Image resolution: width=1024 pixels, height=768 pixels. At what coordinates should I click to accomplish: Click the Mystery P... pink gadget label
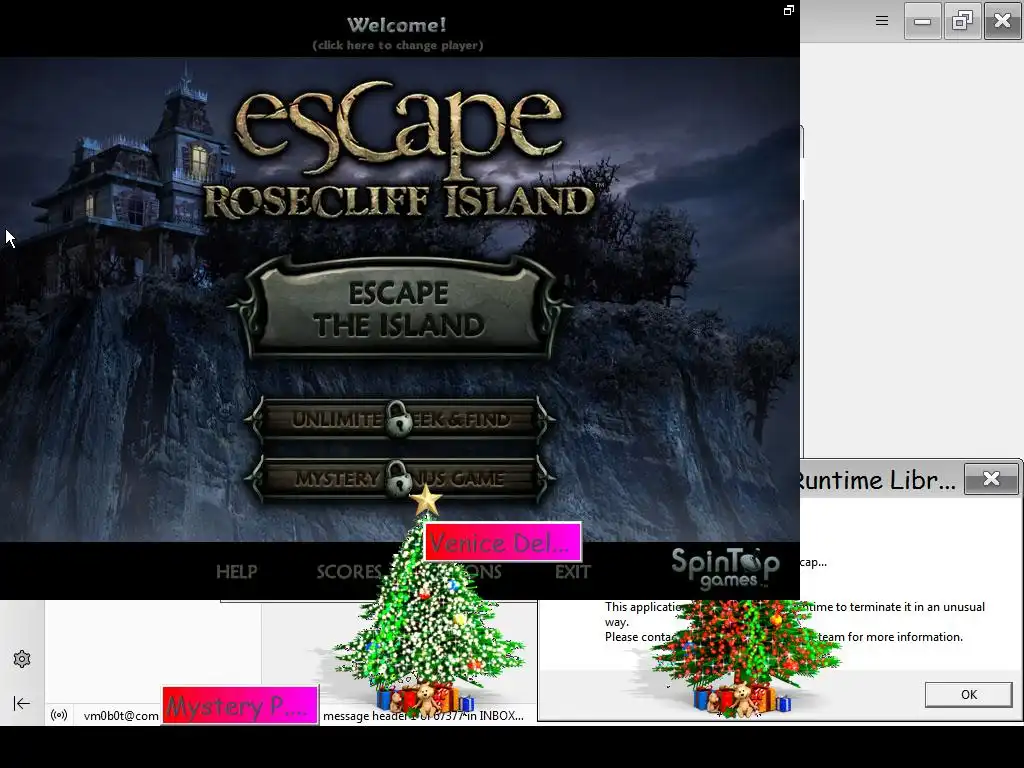click(240, 705)
